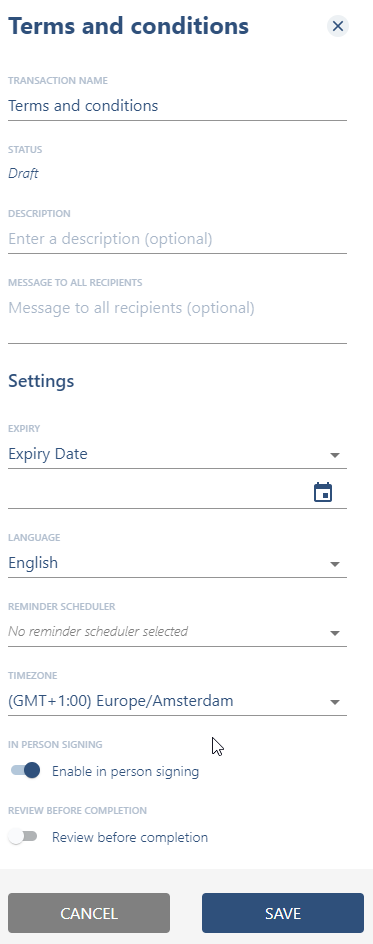Click the Message to all recipients field
The width and height of the screenshot is (373, 944).
click(177, 319)
